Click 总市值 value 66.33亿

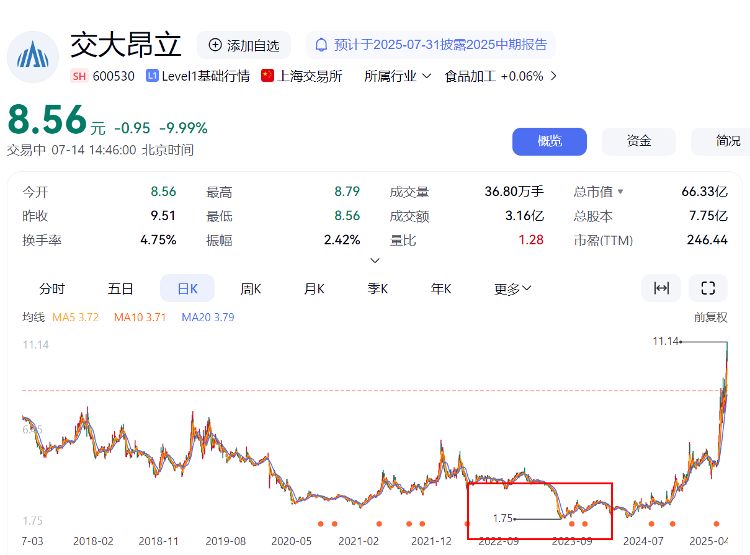[x=705, y=191]
